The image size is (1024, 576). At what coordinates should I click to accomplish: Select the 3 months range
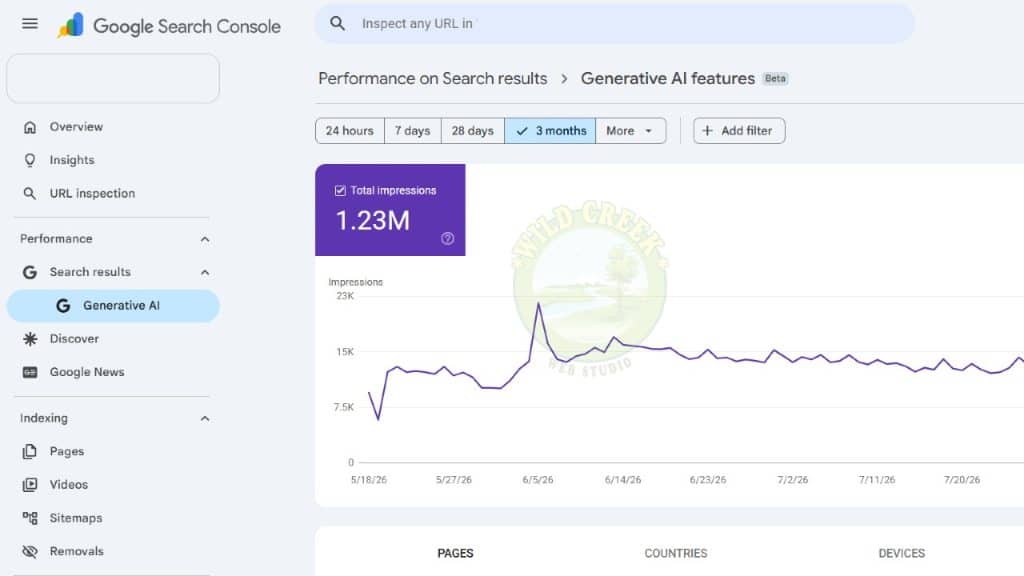click(551, 131)
